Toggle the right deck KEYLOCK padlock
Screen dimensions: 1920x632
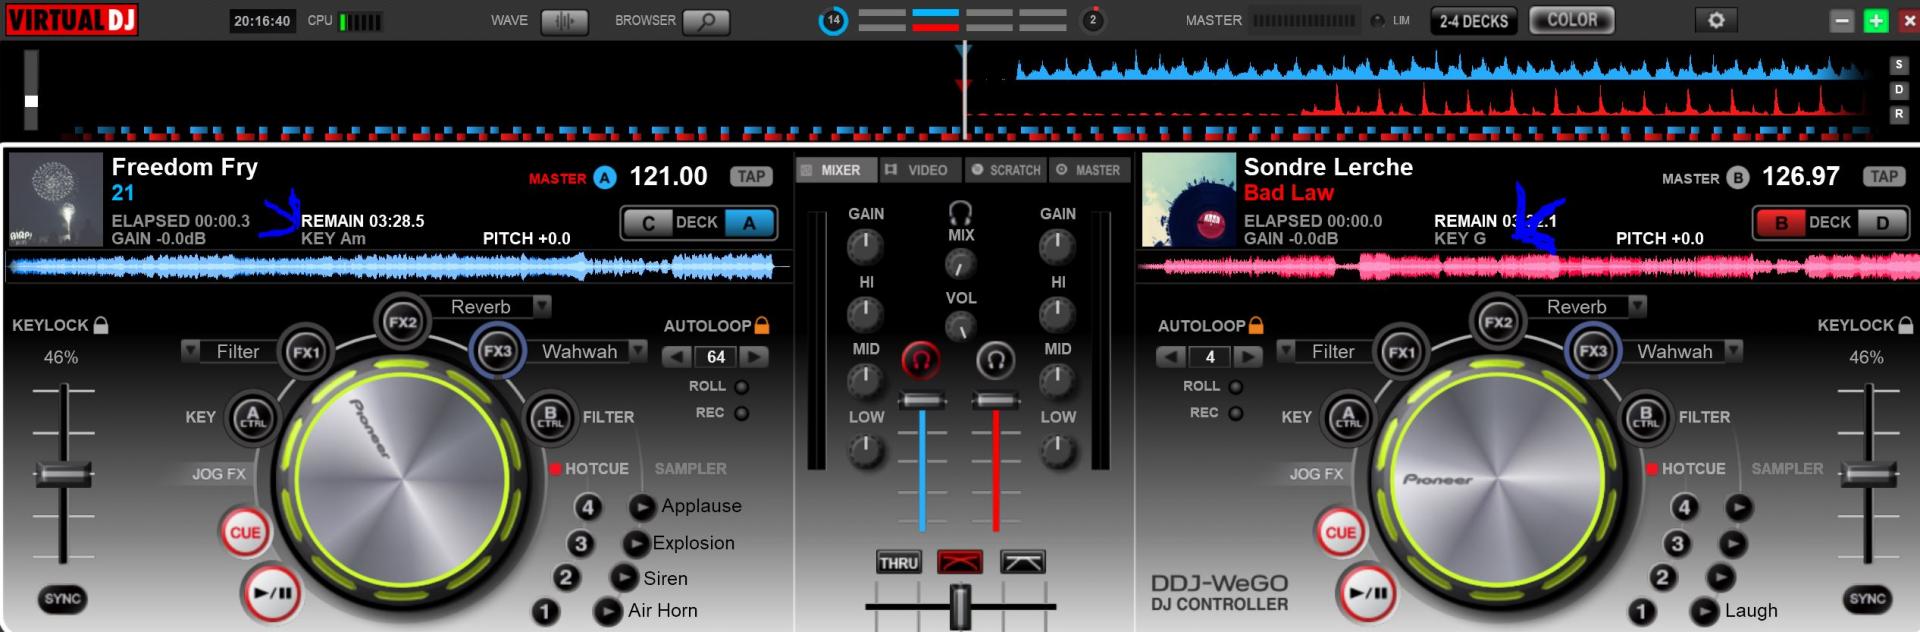pos(1906,325)
